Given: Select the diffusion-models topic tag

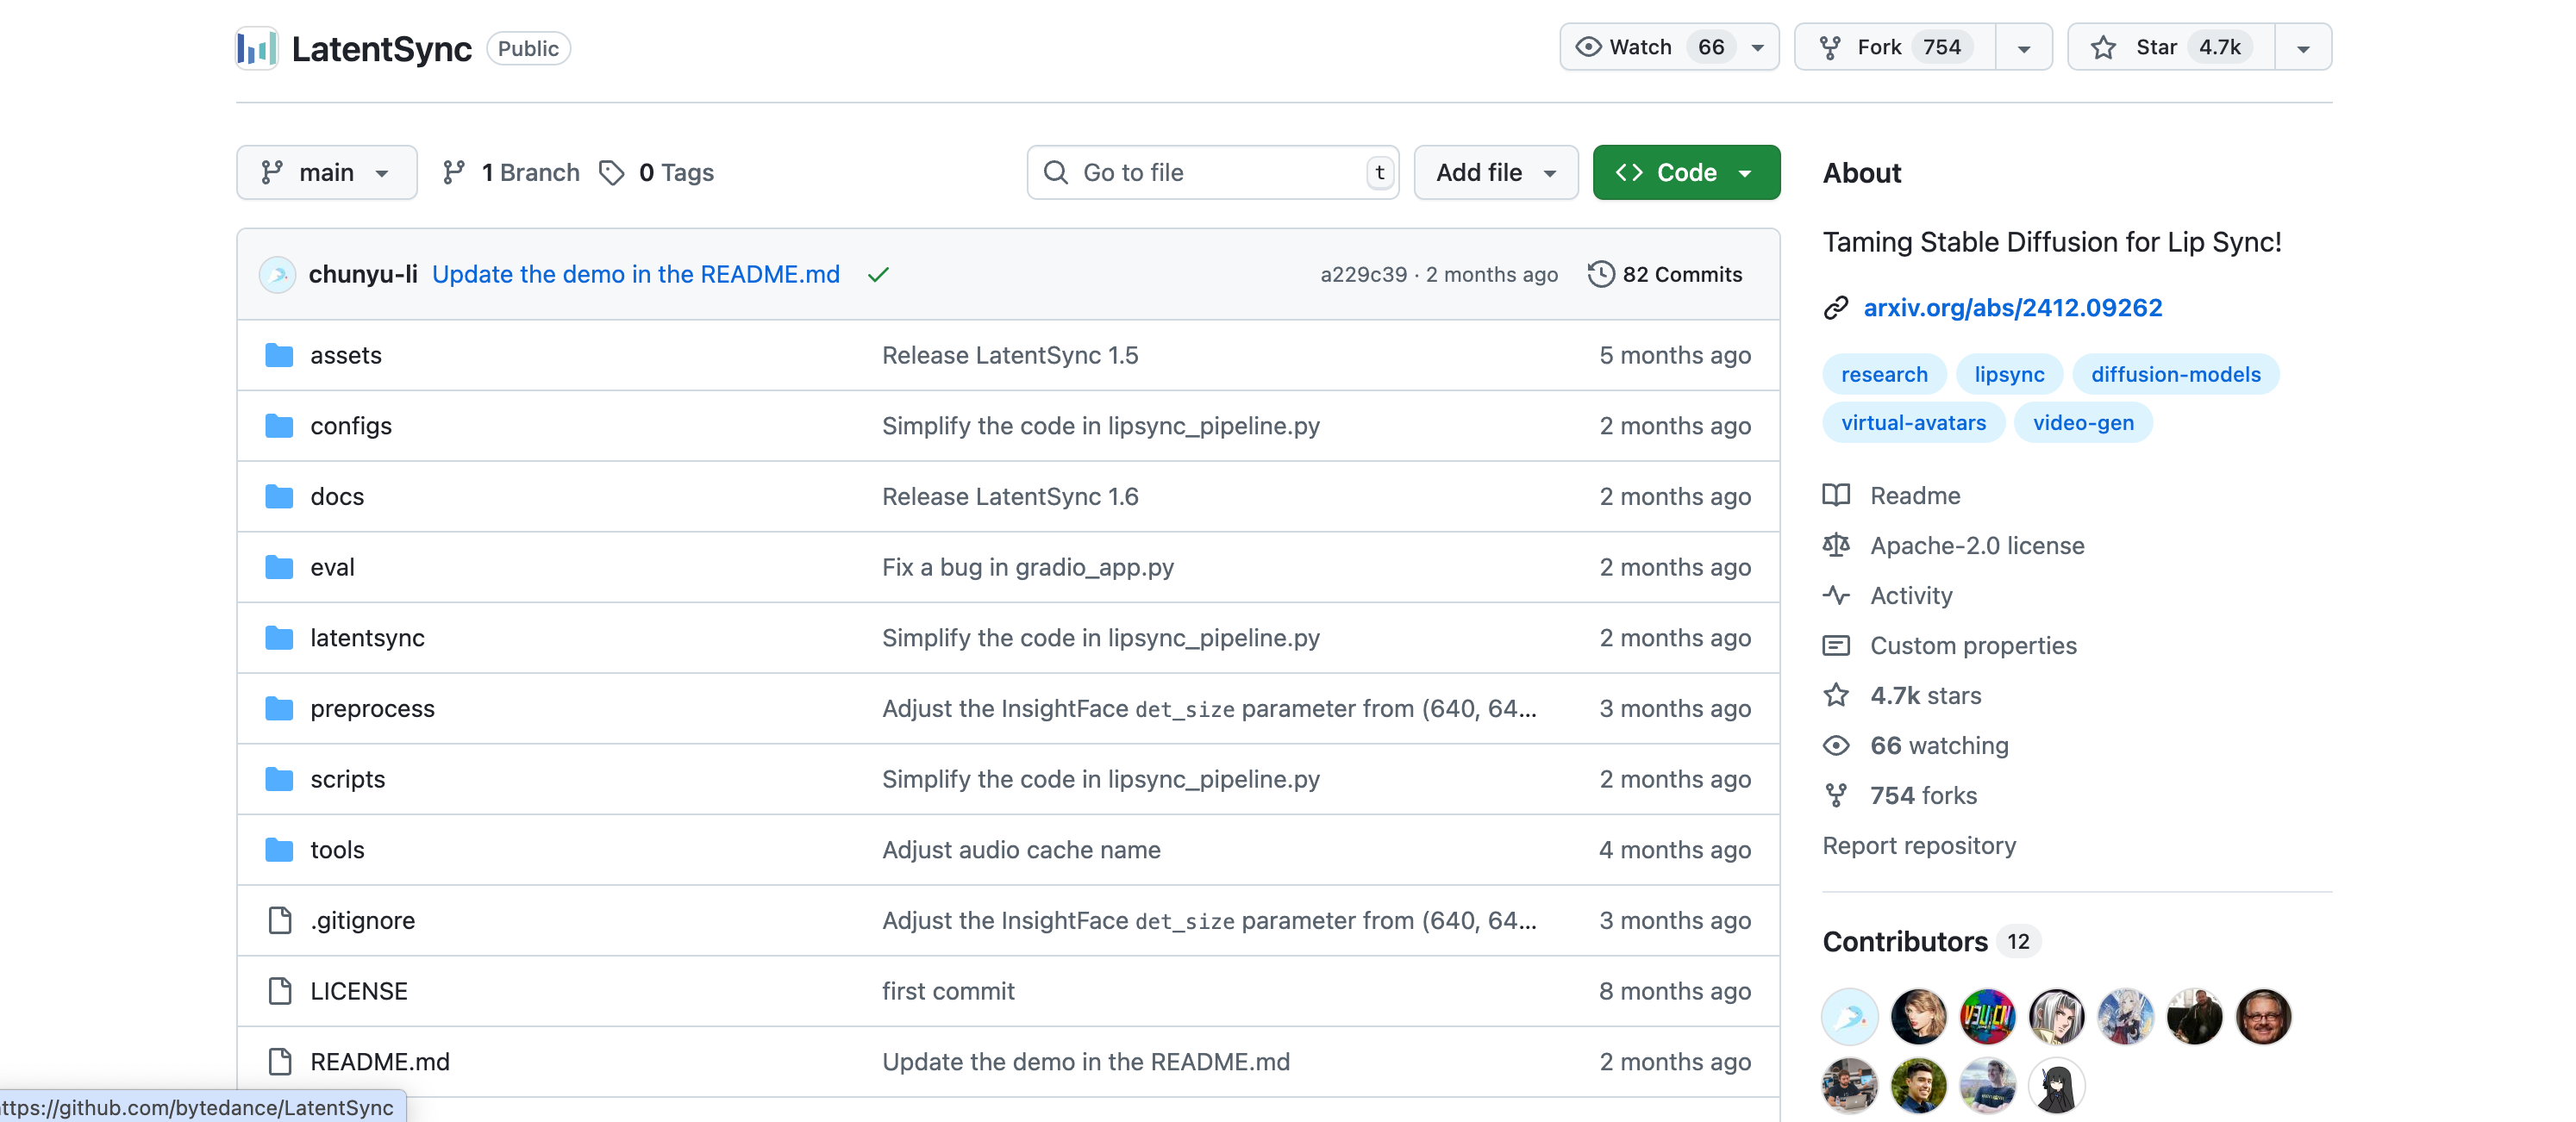Looking at the screenshot, I should pos(2175,374).
